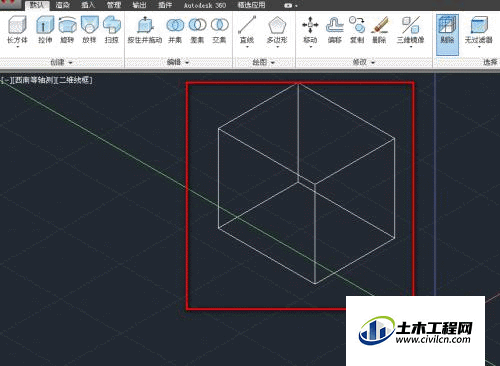Viewport: 500px width, 366px height.
Task: Open the 直线 dropdown arrow
Action: coord(247,47)
